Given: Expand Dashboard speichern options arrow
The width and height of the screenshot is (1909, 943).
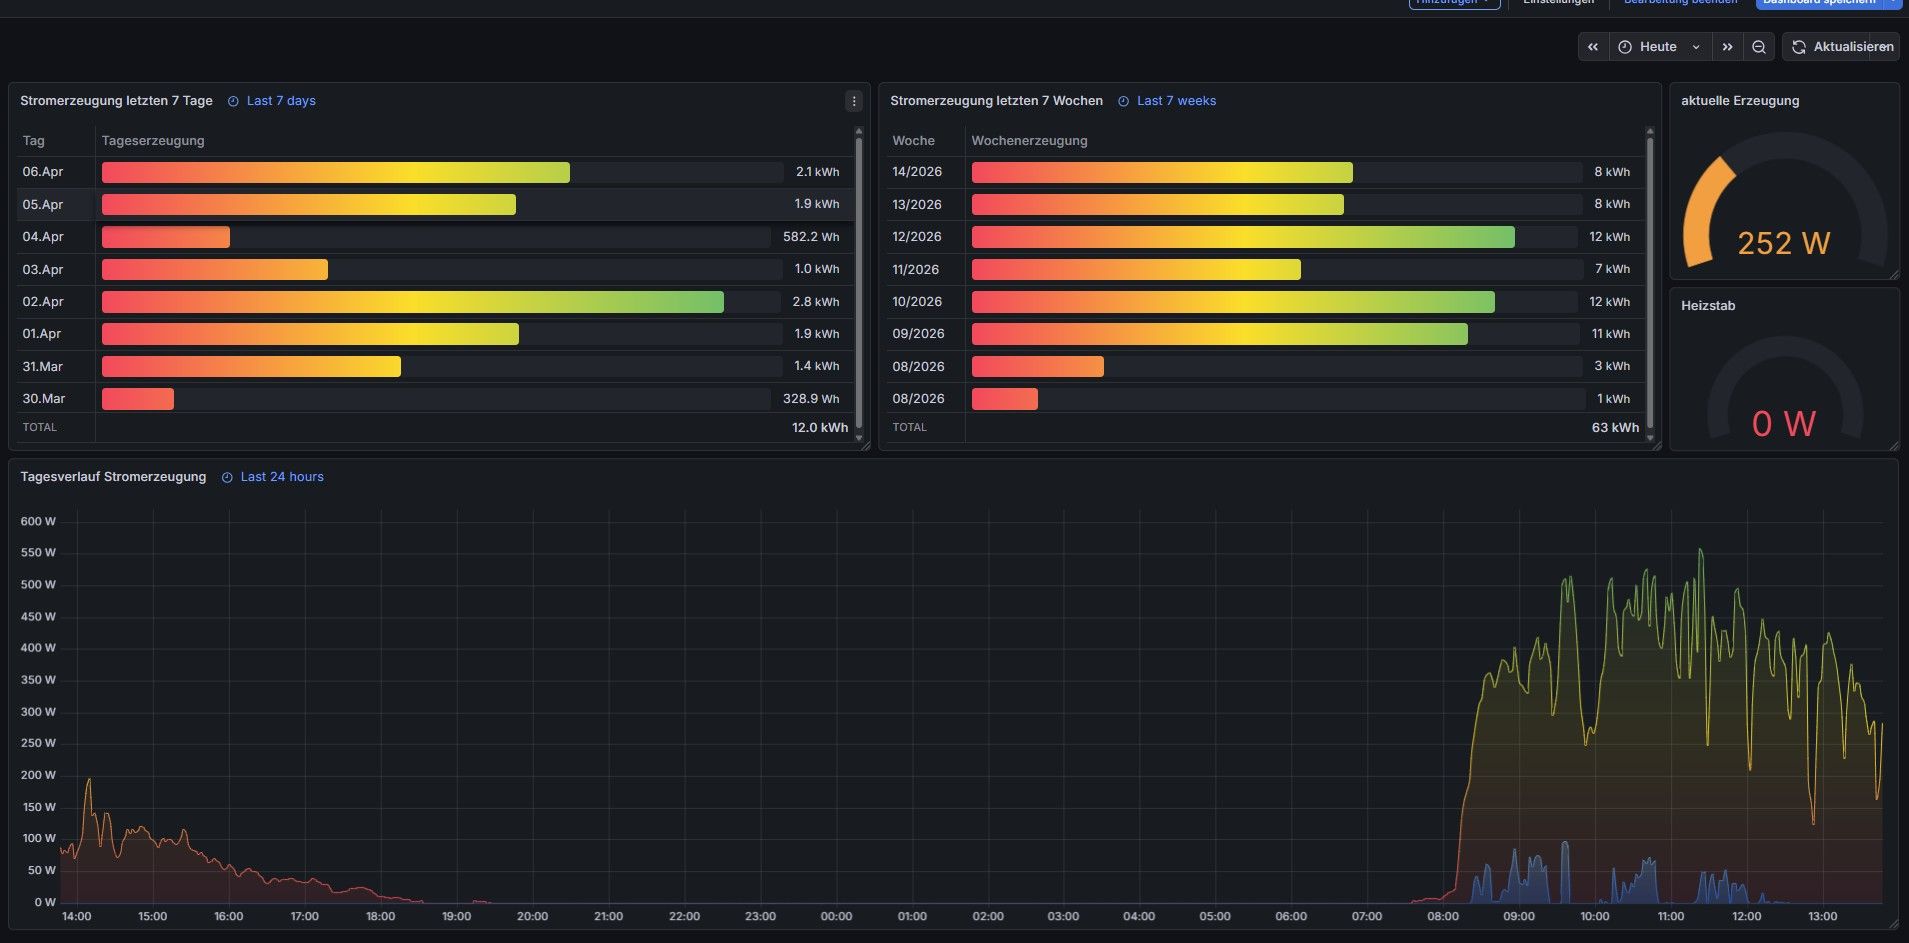Looking at the screenshot, I should click(1893, 3).
